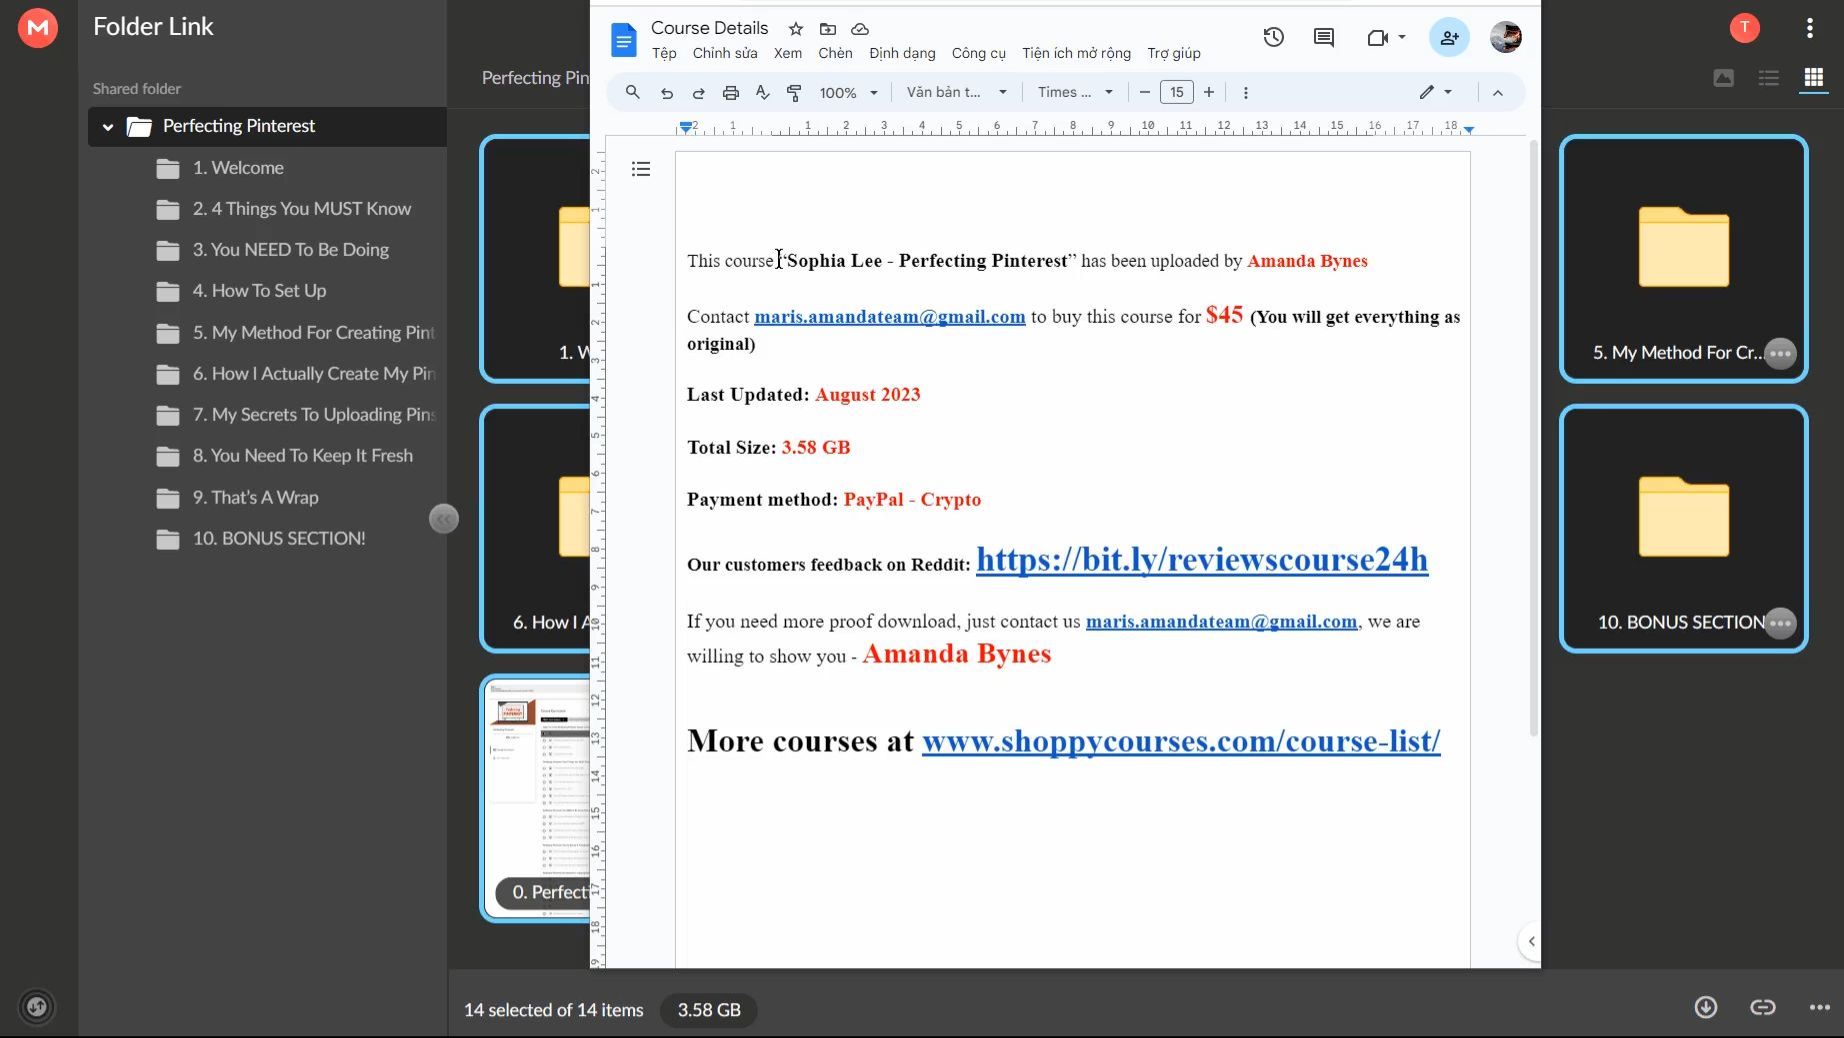Screen dimensions: 1844x1038
Task: Click the undo arrow icon
Action: pos(667,92)
